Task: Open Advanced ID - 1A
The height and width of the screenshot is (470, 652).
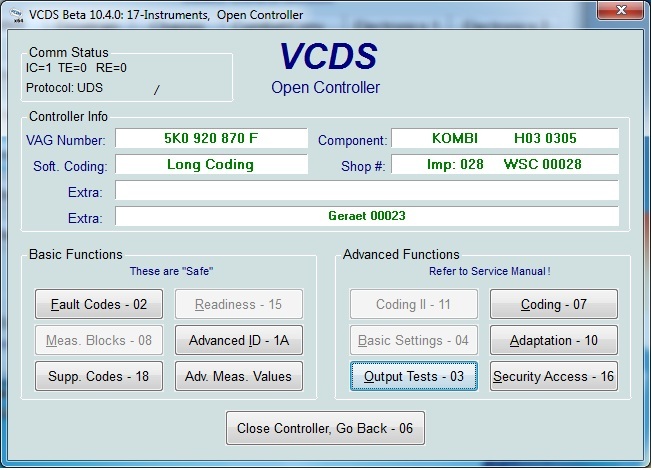Action: (x=239, y=340)
